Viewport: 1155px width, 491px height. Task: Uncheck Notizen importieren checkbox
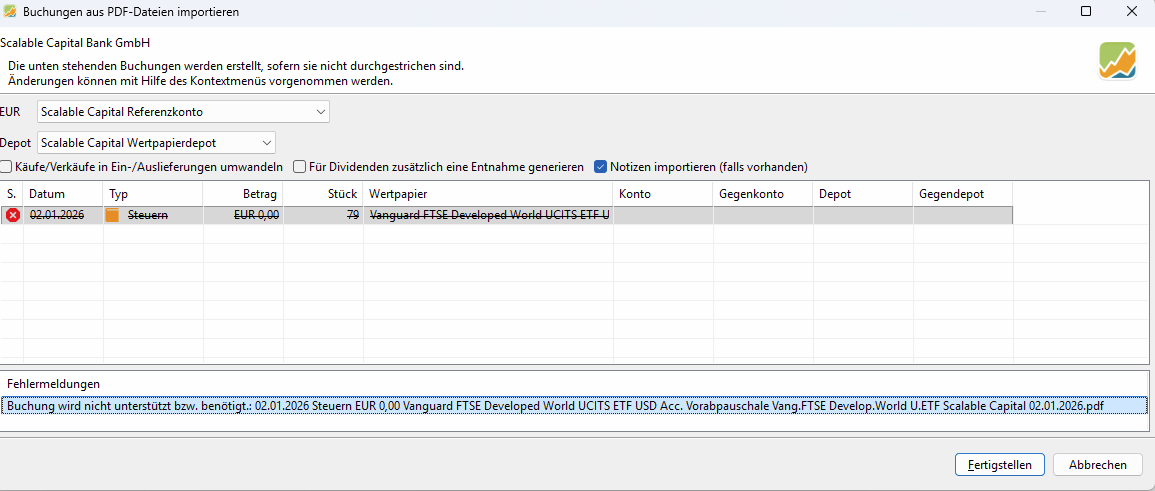601,167
